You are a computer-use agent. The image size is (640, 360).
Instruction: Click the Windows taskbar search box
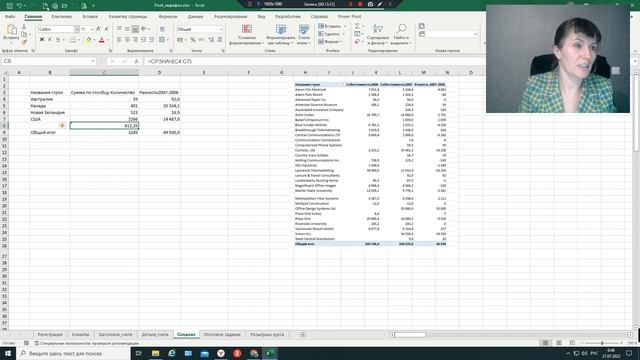[x=73, y=353]
